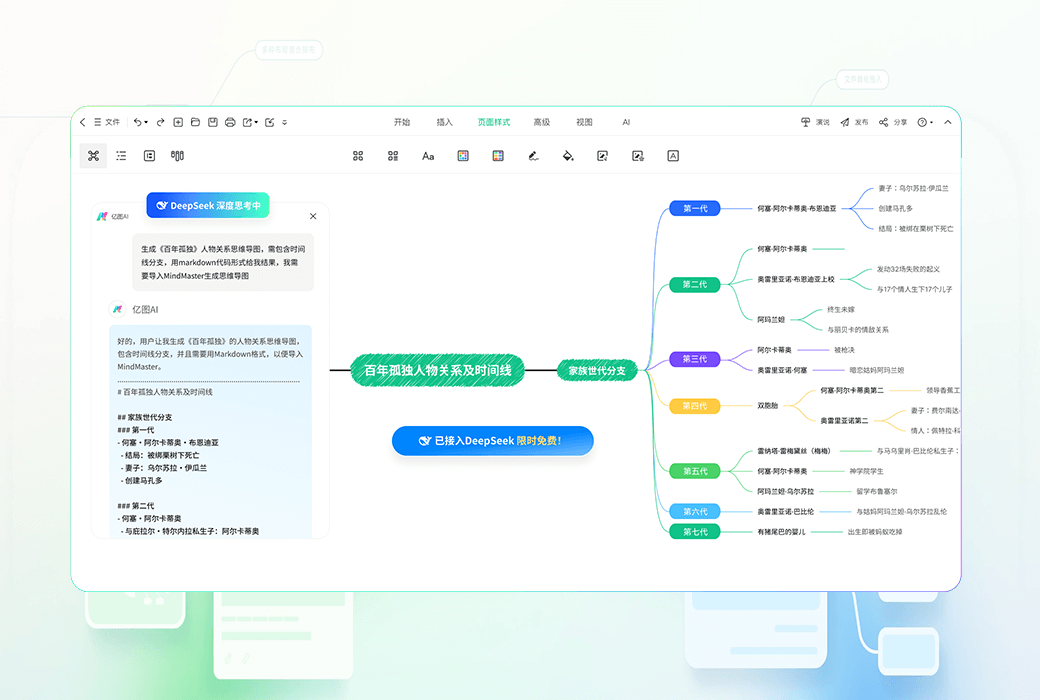
Task: Click the undo arrow icon
Action: [137, 122]
